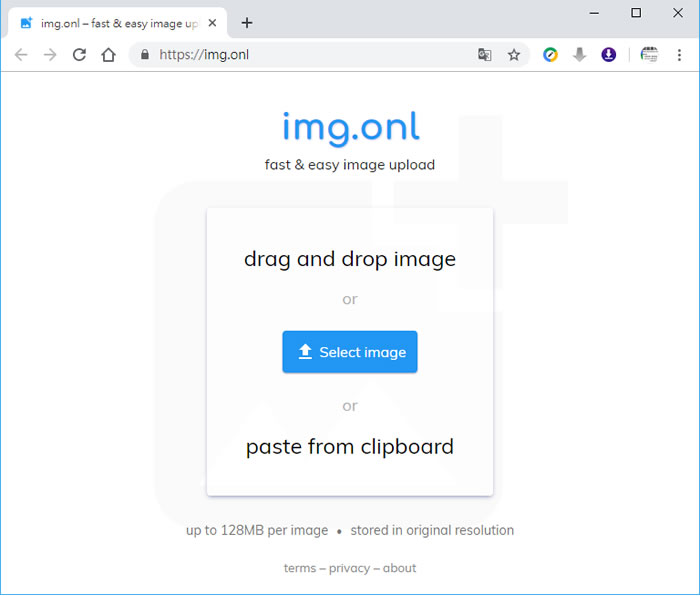Open the terms link
700x596 pixels.
(299, 568)
